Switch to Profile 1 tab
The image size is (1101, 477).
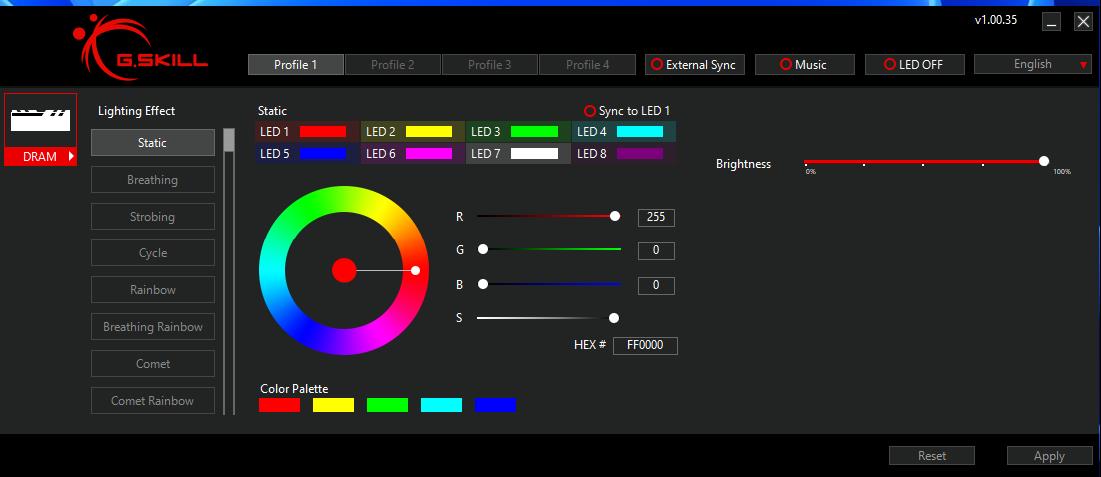296,65
